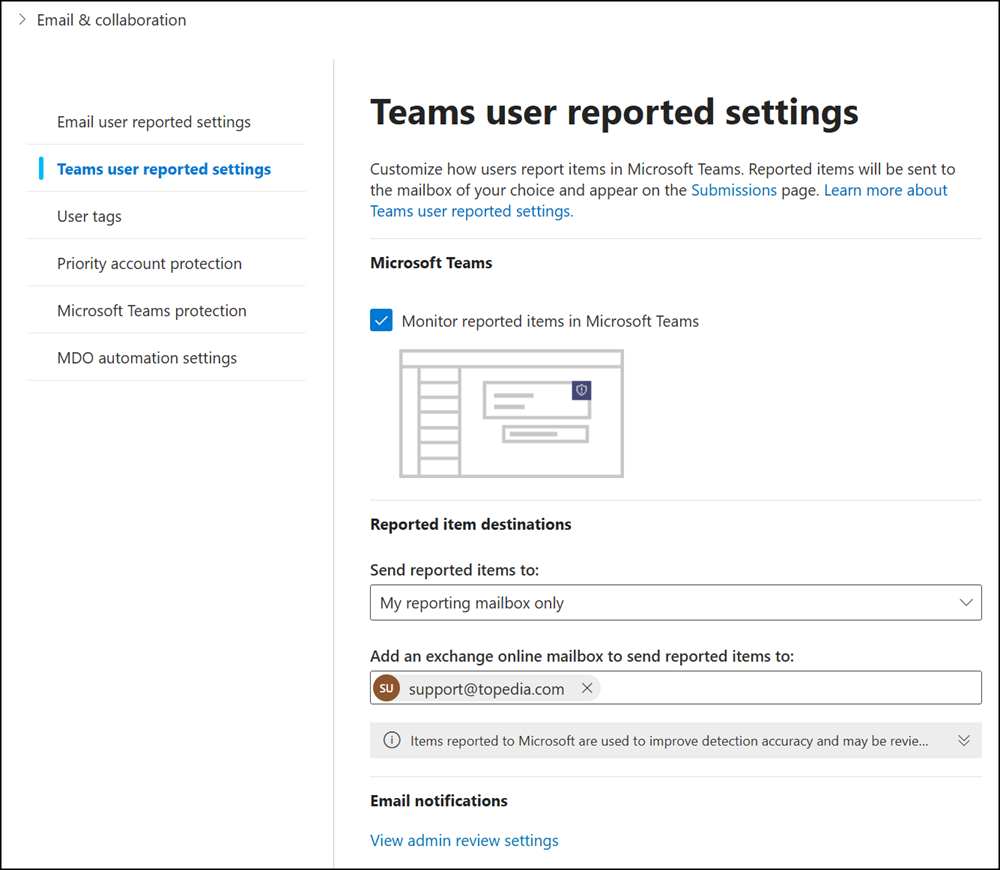Click the SU avatar for support@topedia.com
The height and width of the screenshot is (870, 1000).
386,688
